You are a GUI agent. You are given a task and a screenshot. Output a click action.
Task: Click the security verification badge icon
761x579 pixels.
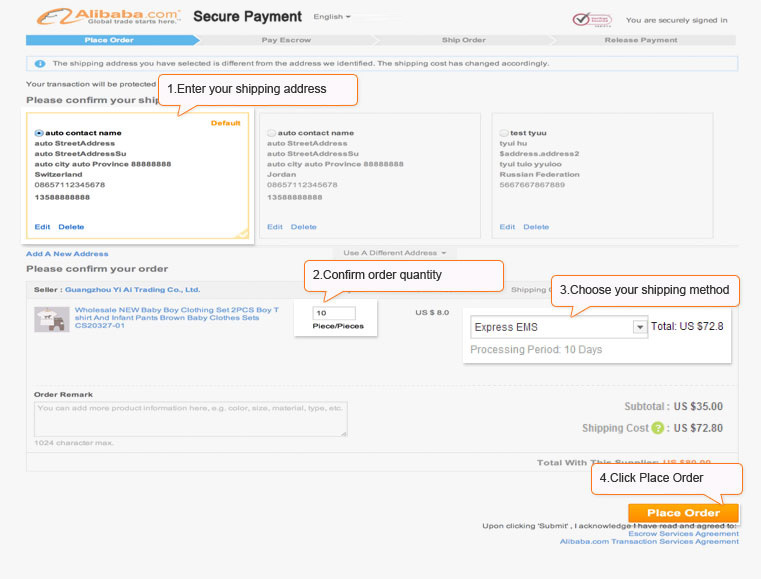[592, 20]
